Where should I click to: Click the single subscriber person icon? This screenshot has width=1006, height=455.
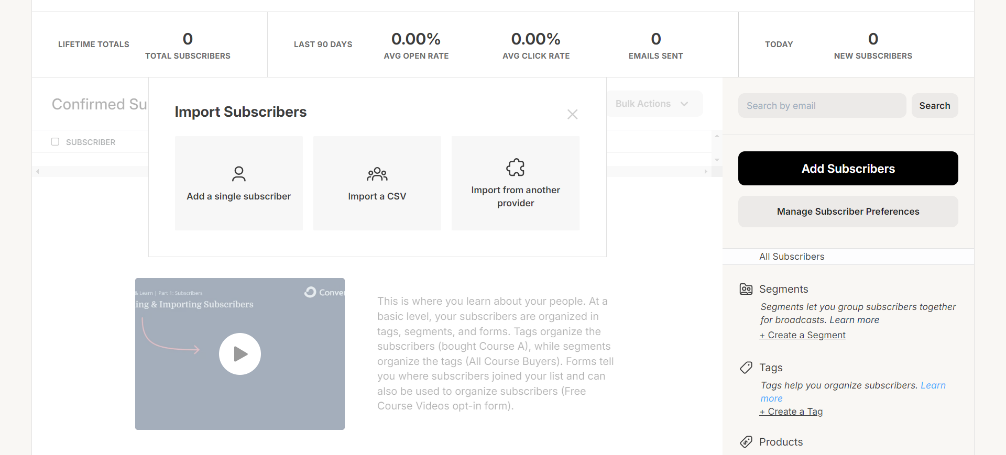[238, 173]
